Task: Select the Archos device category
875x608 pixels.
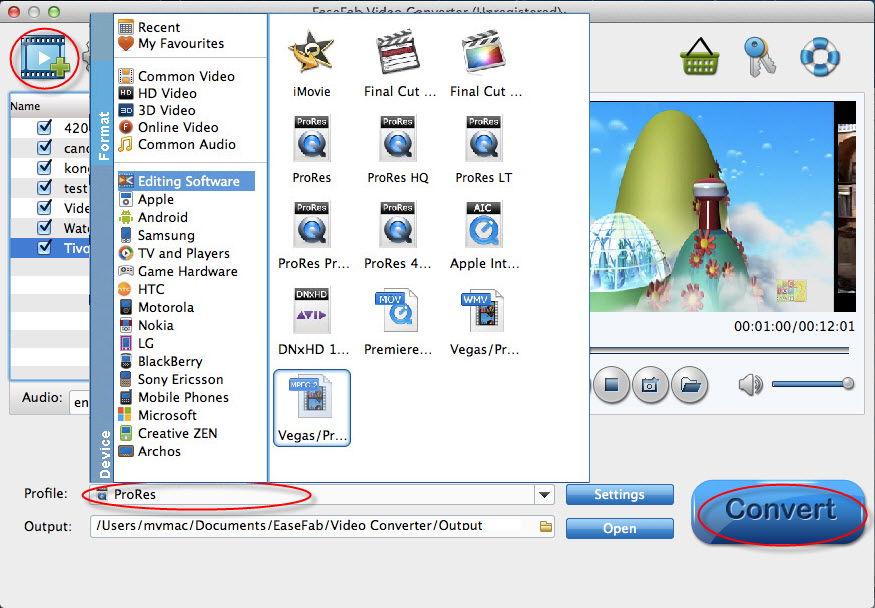Action: [x=150, y=451]
